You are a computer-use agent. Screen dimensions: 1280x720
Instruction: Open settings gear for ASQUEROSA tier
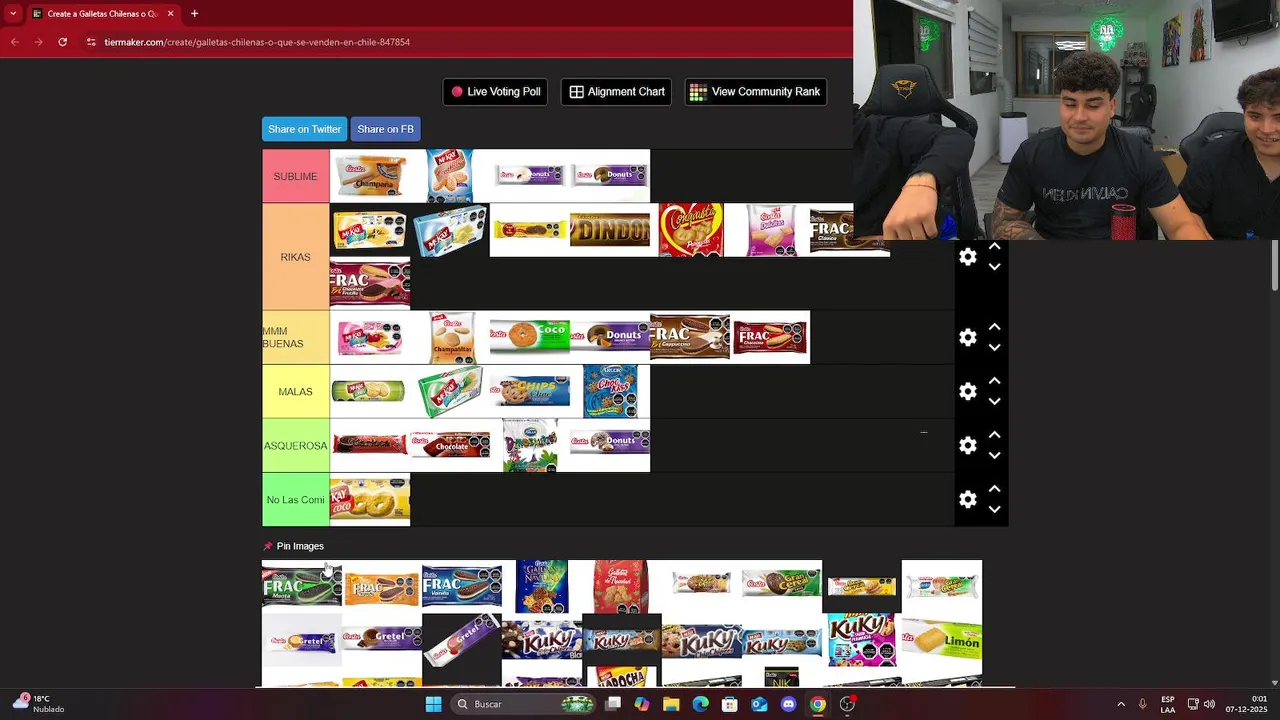[x=967, y=446]
